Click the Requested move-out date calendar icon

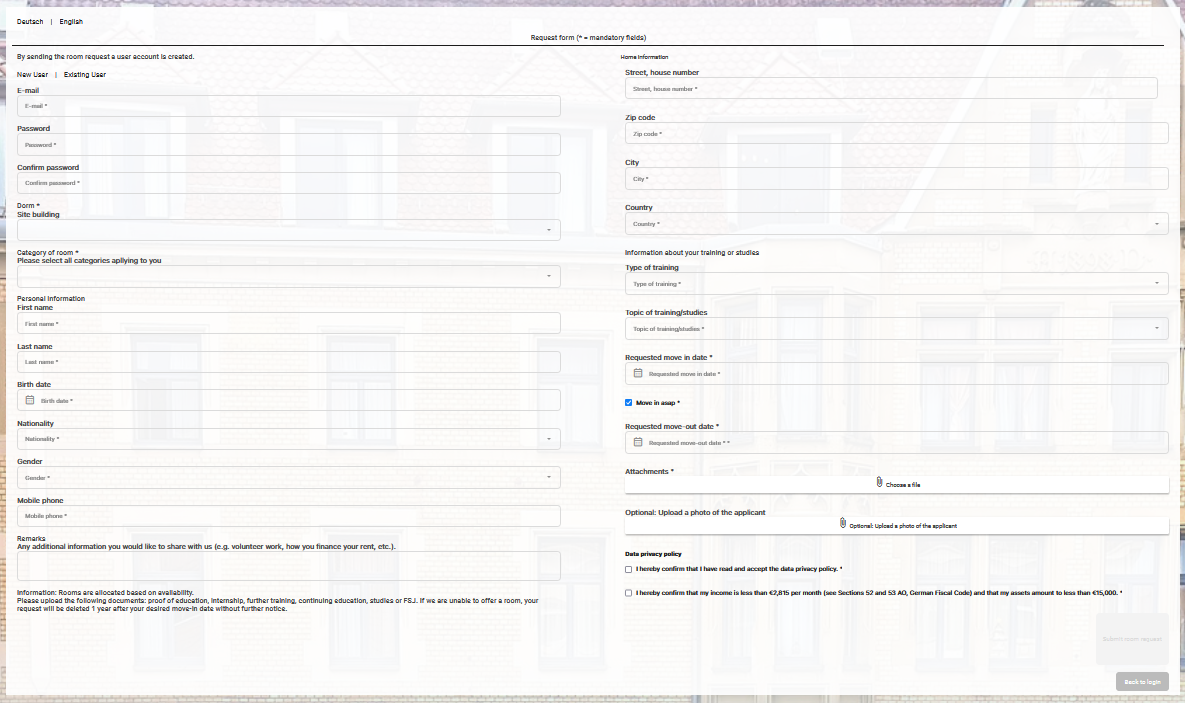638,442
